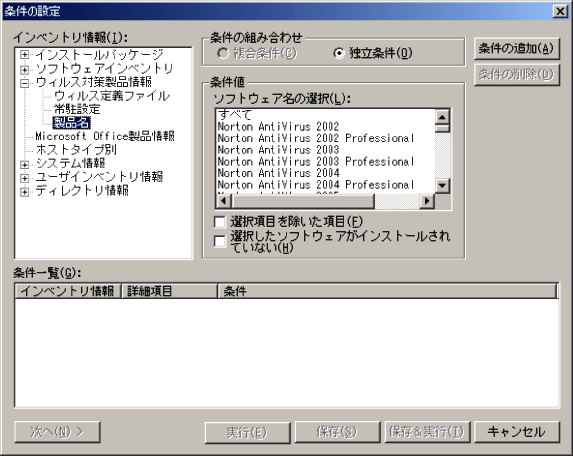The width and height of the screenshot is (573, 456).
Task: Select Microsoft Office製品情報 in the tree
Action: pos(105,136)
